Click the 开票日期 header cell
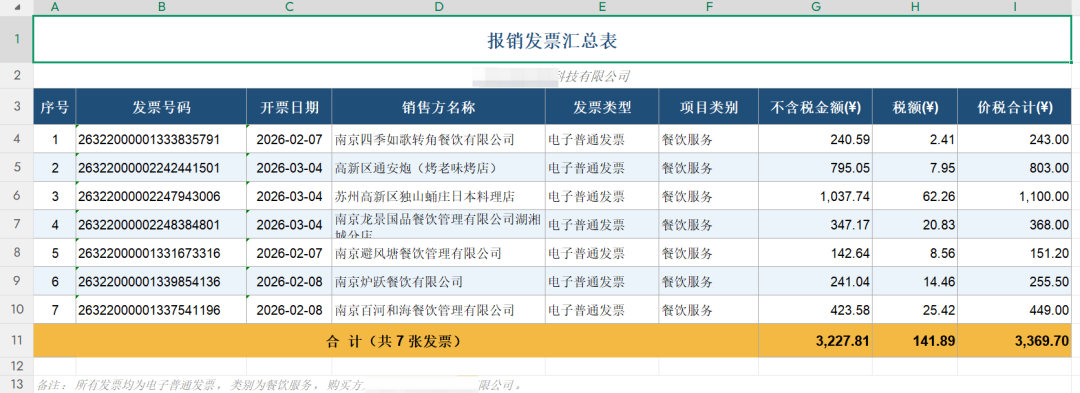The width and height of the screenshot is (1080, 393). [289, 107]
